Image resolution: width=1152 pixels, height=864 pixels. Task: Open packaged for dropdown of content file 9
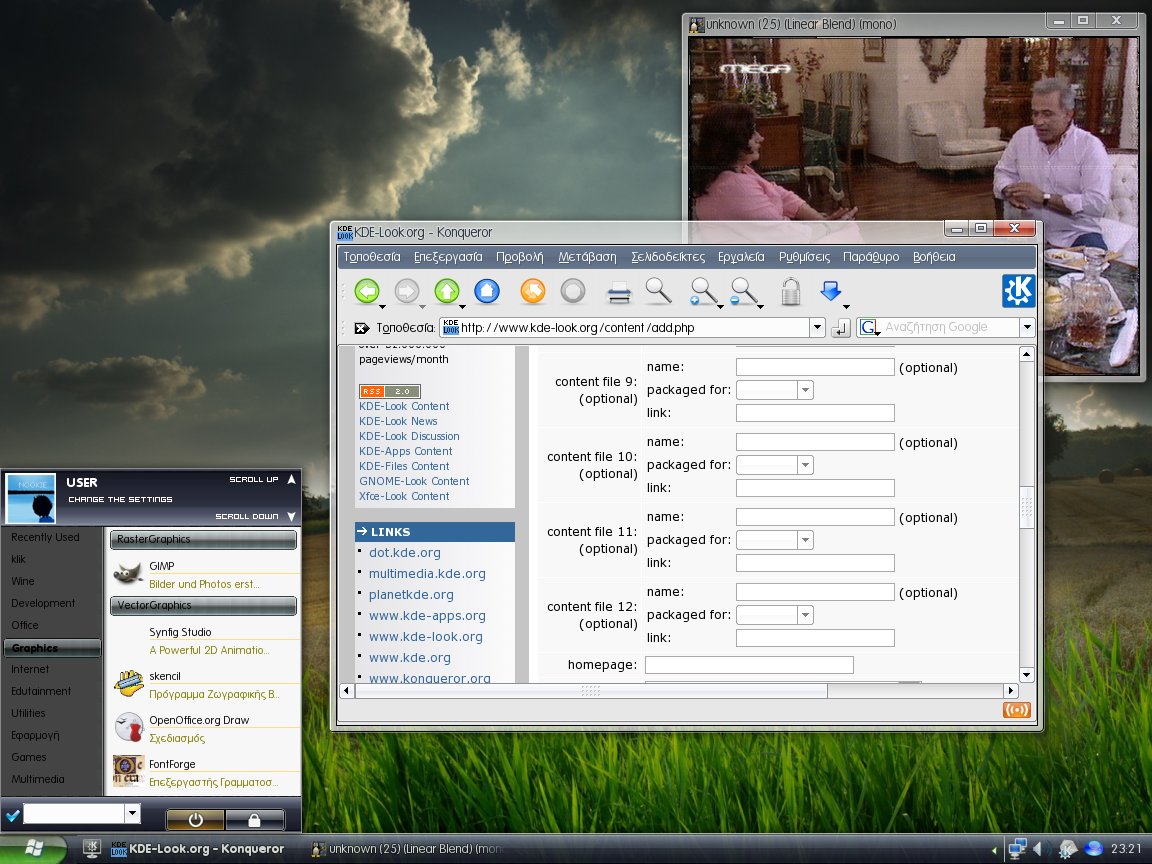(x=805, y=390)
